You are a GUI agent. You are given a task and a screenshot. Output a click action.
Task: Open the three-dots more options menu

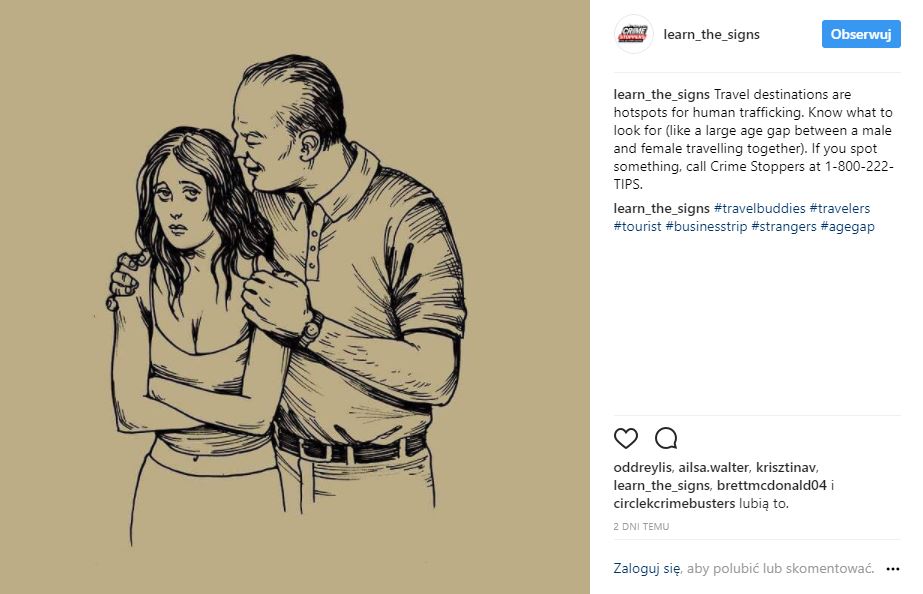893,569
